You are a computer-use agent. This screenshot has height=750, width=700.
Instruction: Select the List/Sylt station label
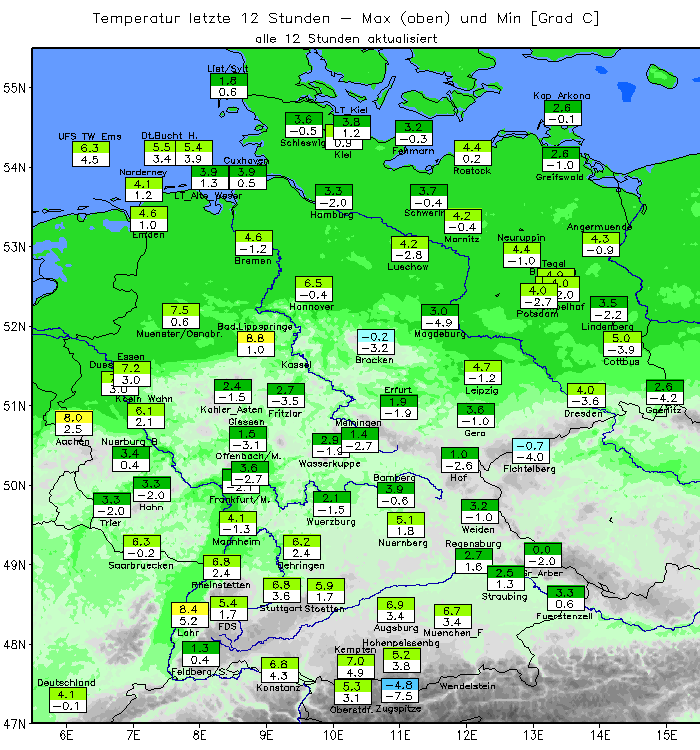point(228,68)
